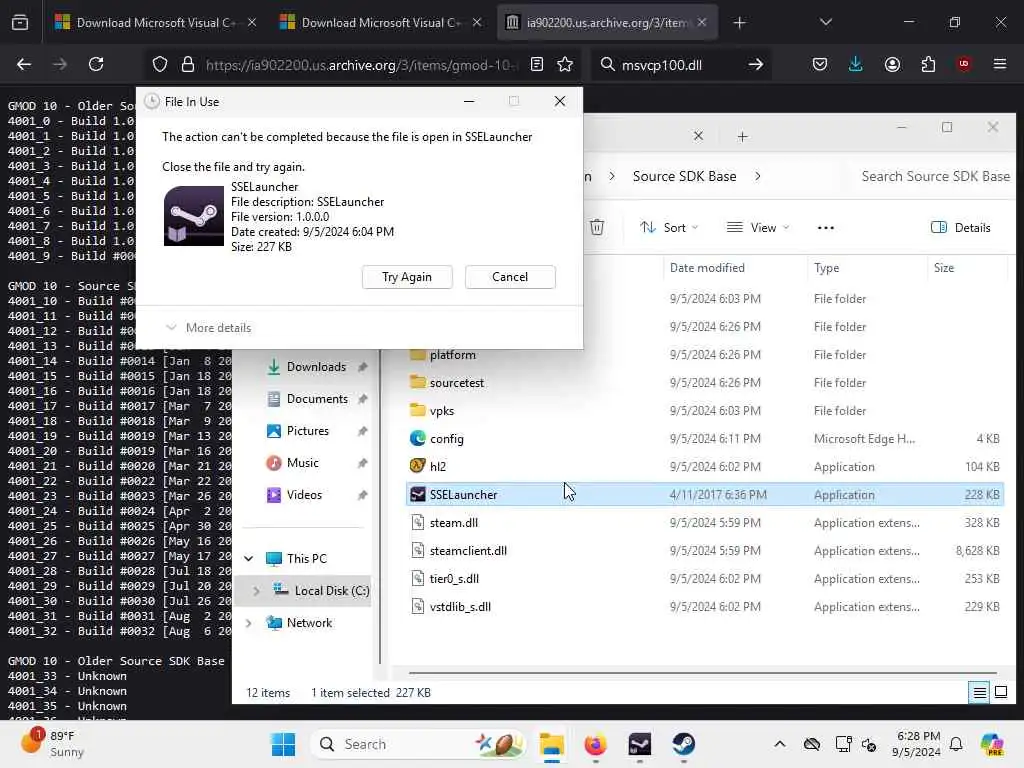Expand More details in the dialog
Screen dimensions: 1024x768
click(x=208, y=328)
